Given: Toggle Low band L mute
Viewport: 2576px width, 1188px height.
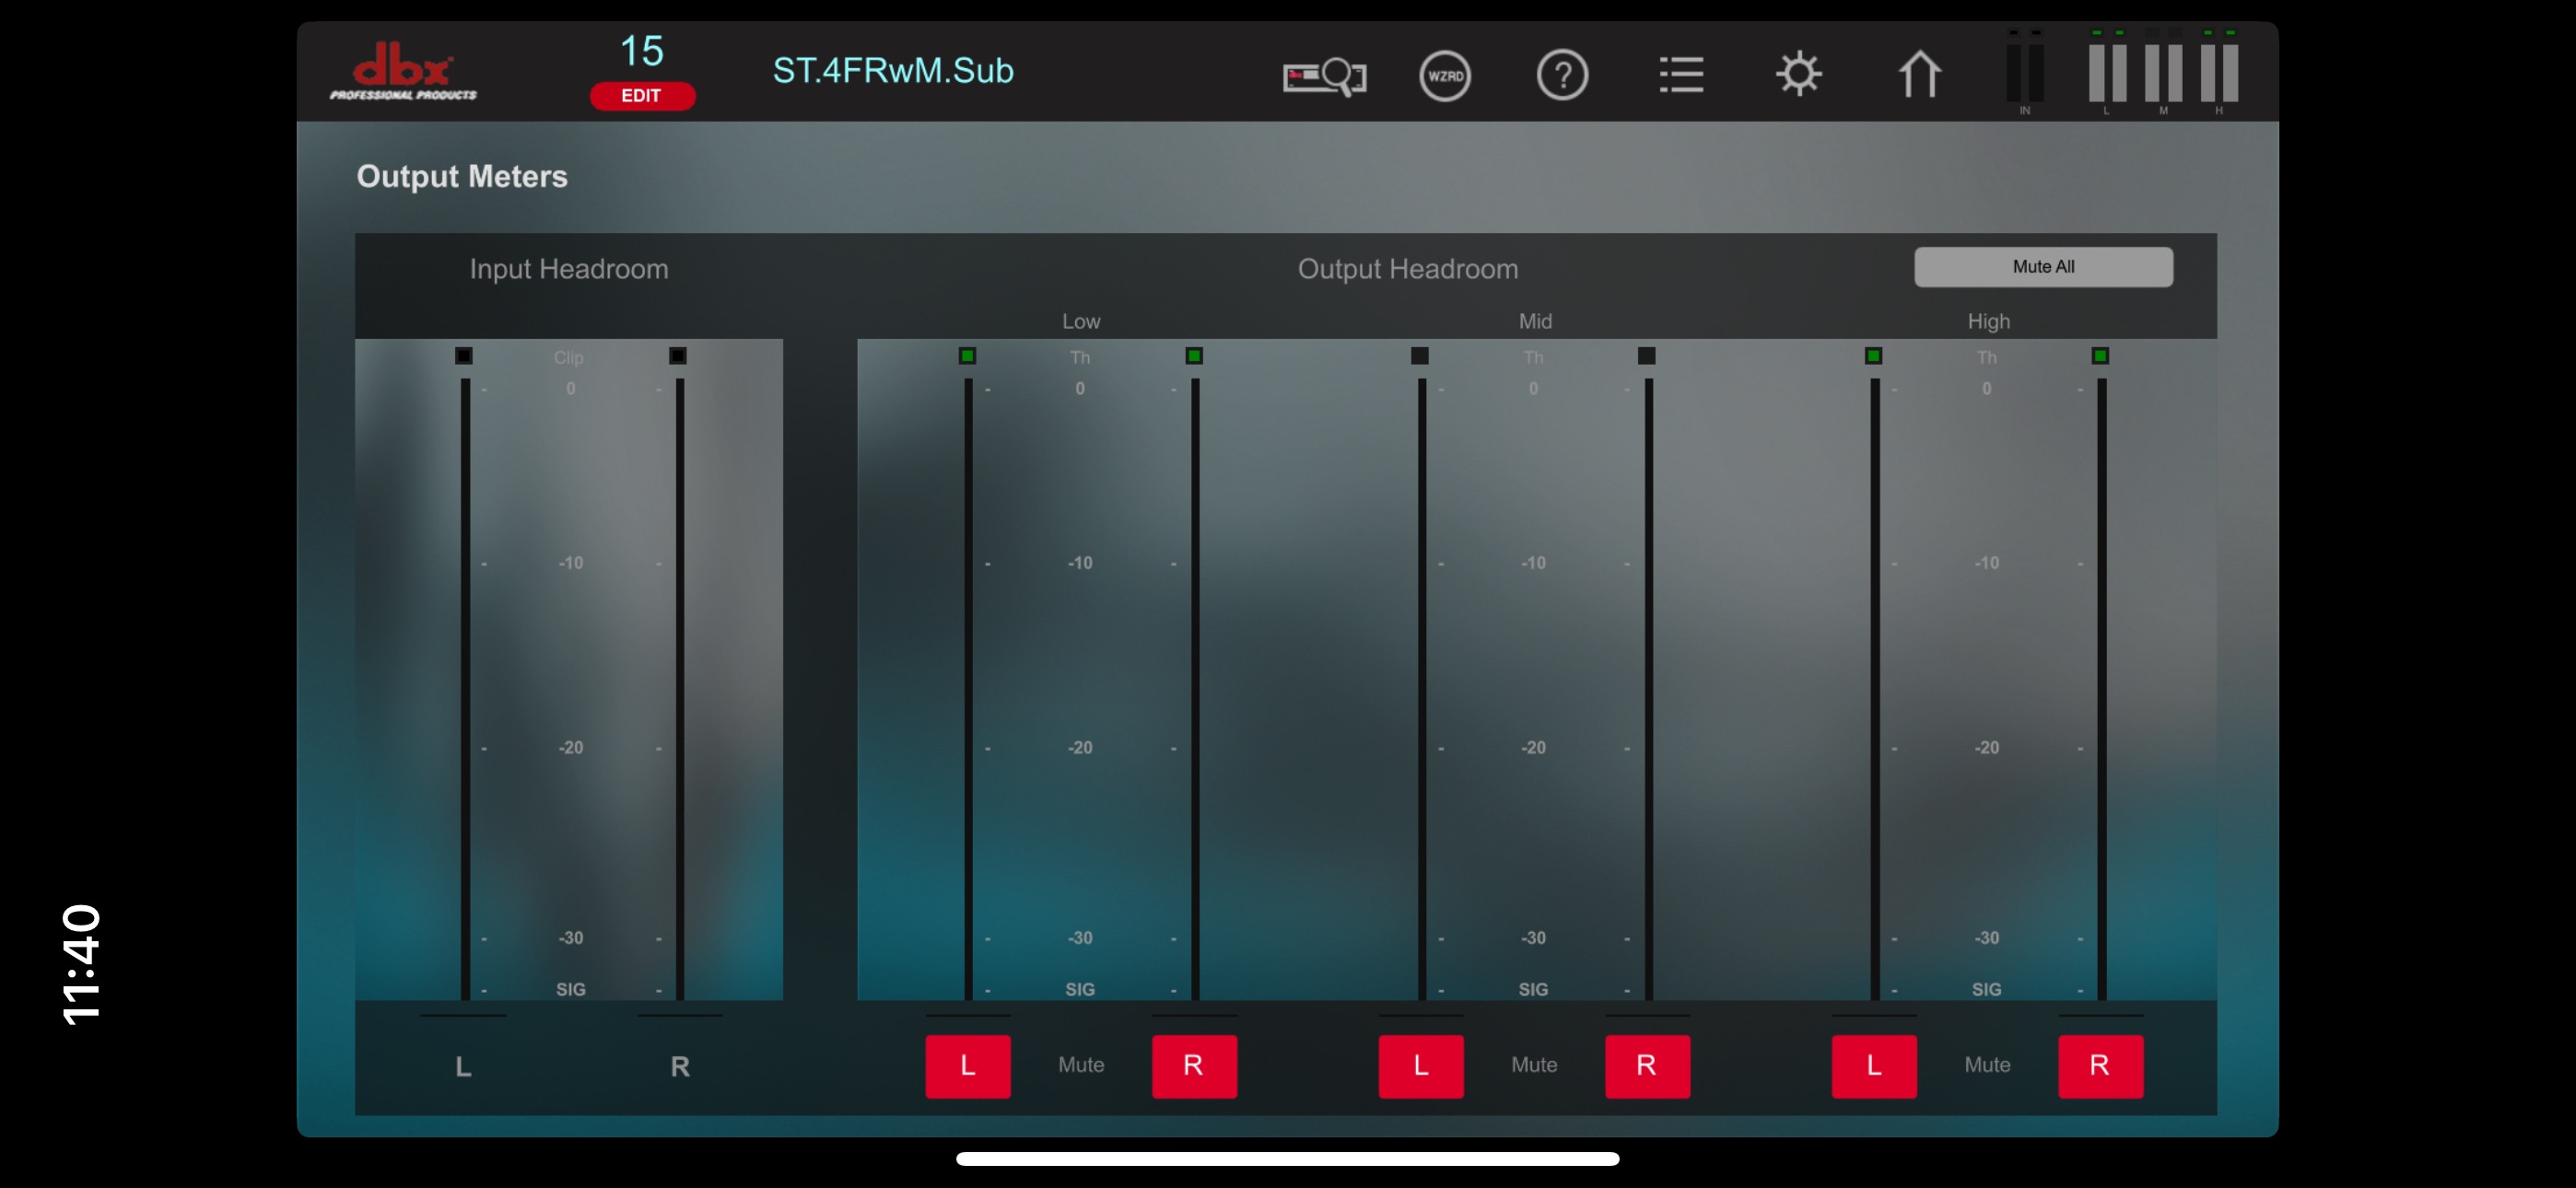Looking at the screenshot, I should (967, 1066).
